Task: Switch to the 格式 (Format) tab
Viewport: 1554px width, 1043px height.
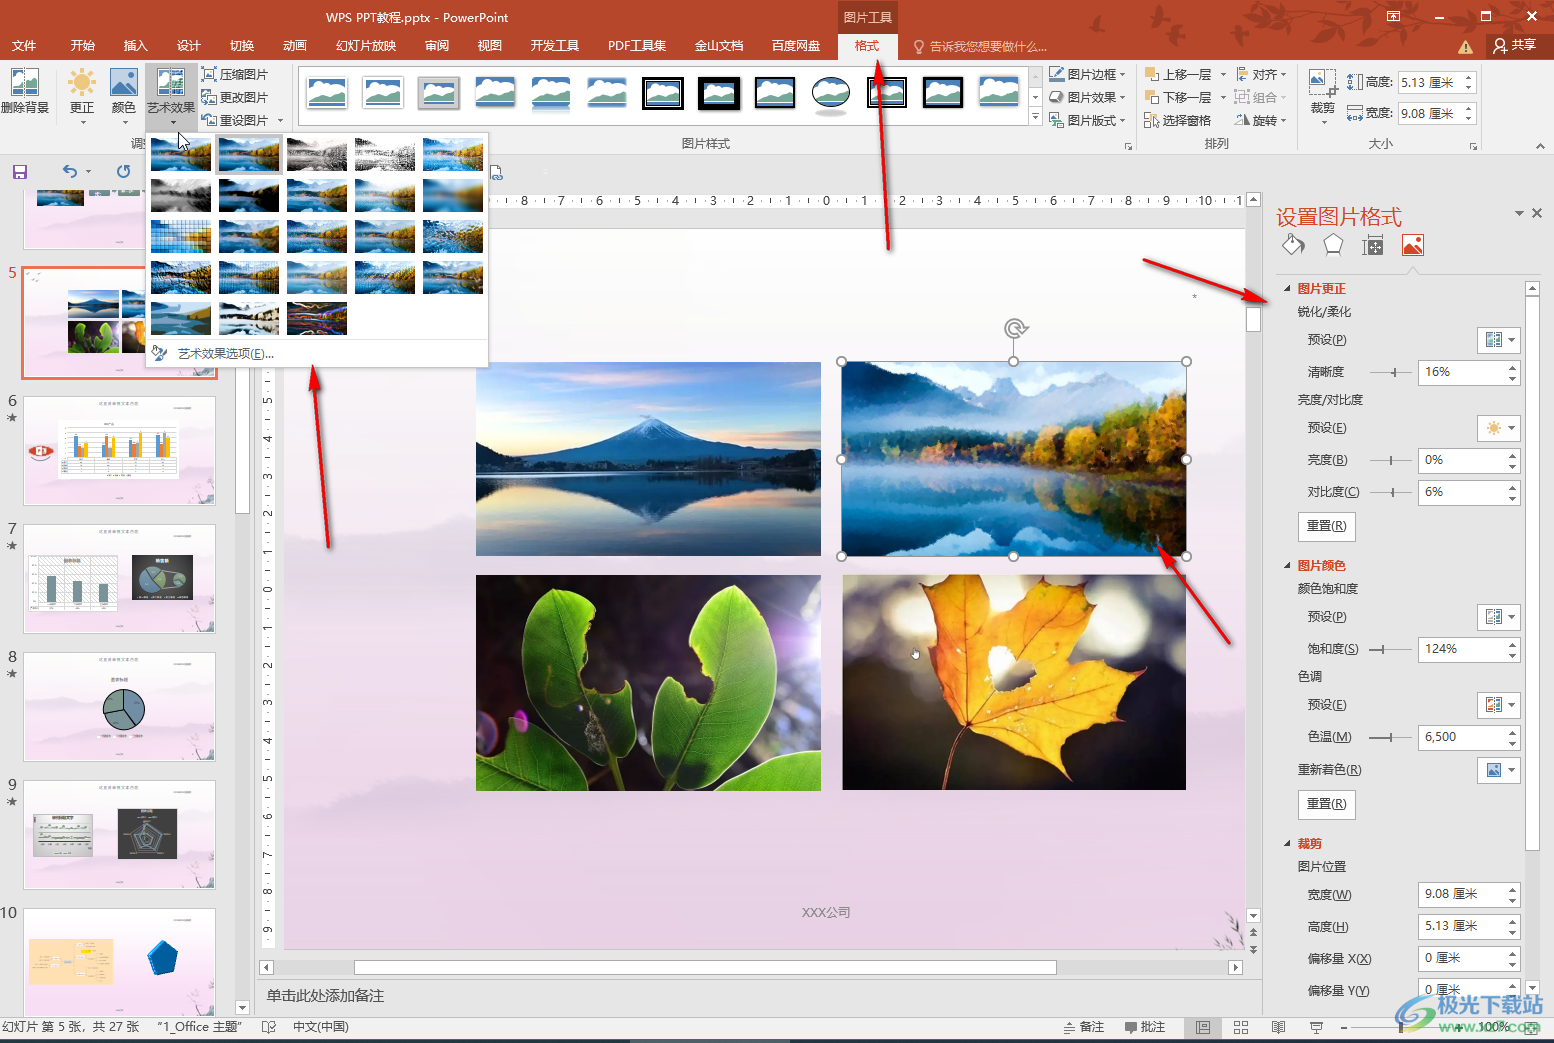Action: 867,46
